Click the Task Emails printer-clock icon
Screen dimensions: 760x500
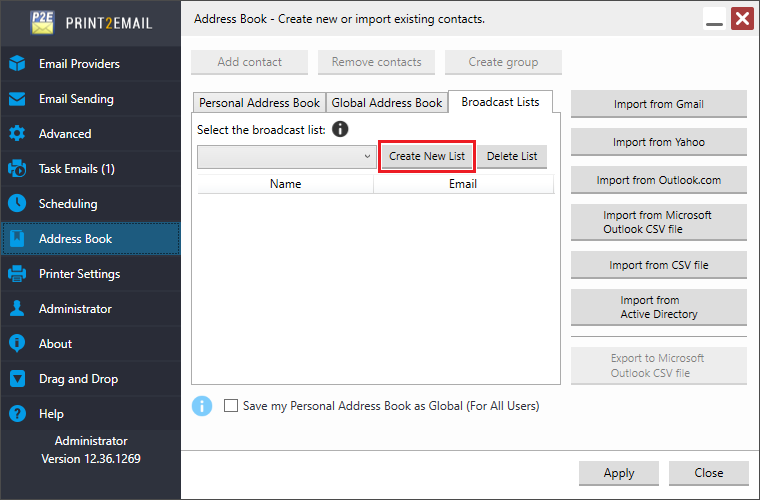coord(17,169)
